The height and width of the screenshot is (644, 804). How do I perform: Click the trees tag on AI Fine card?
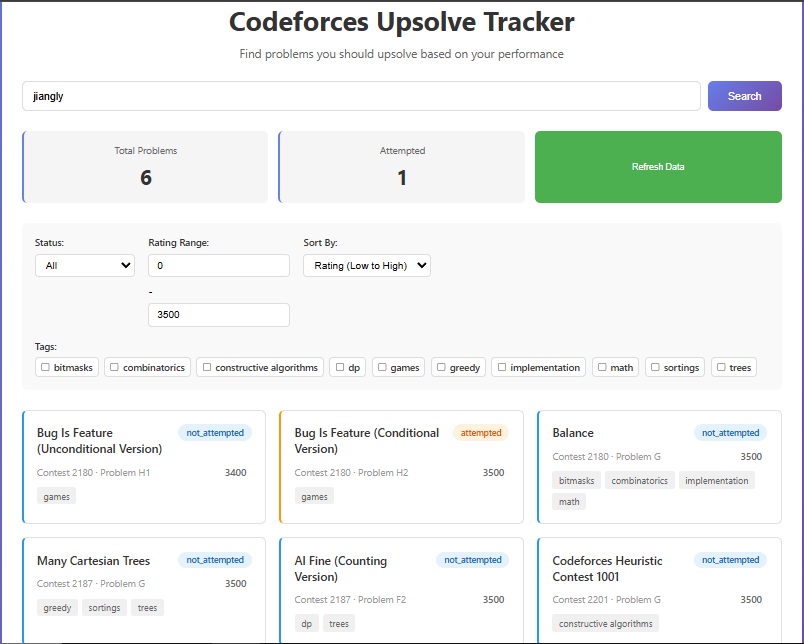click(339, 623)
